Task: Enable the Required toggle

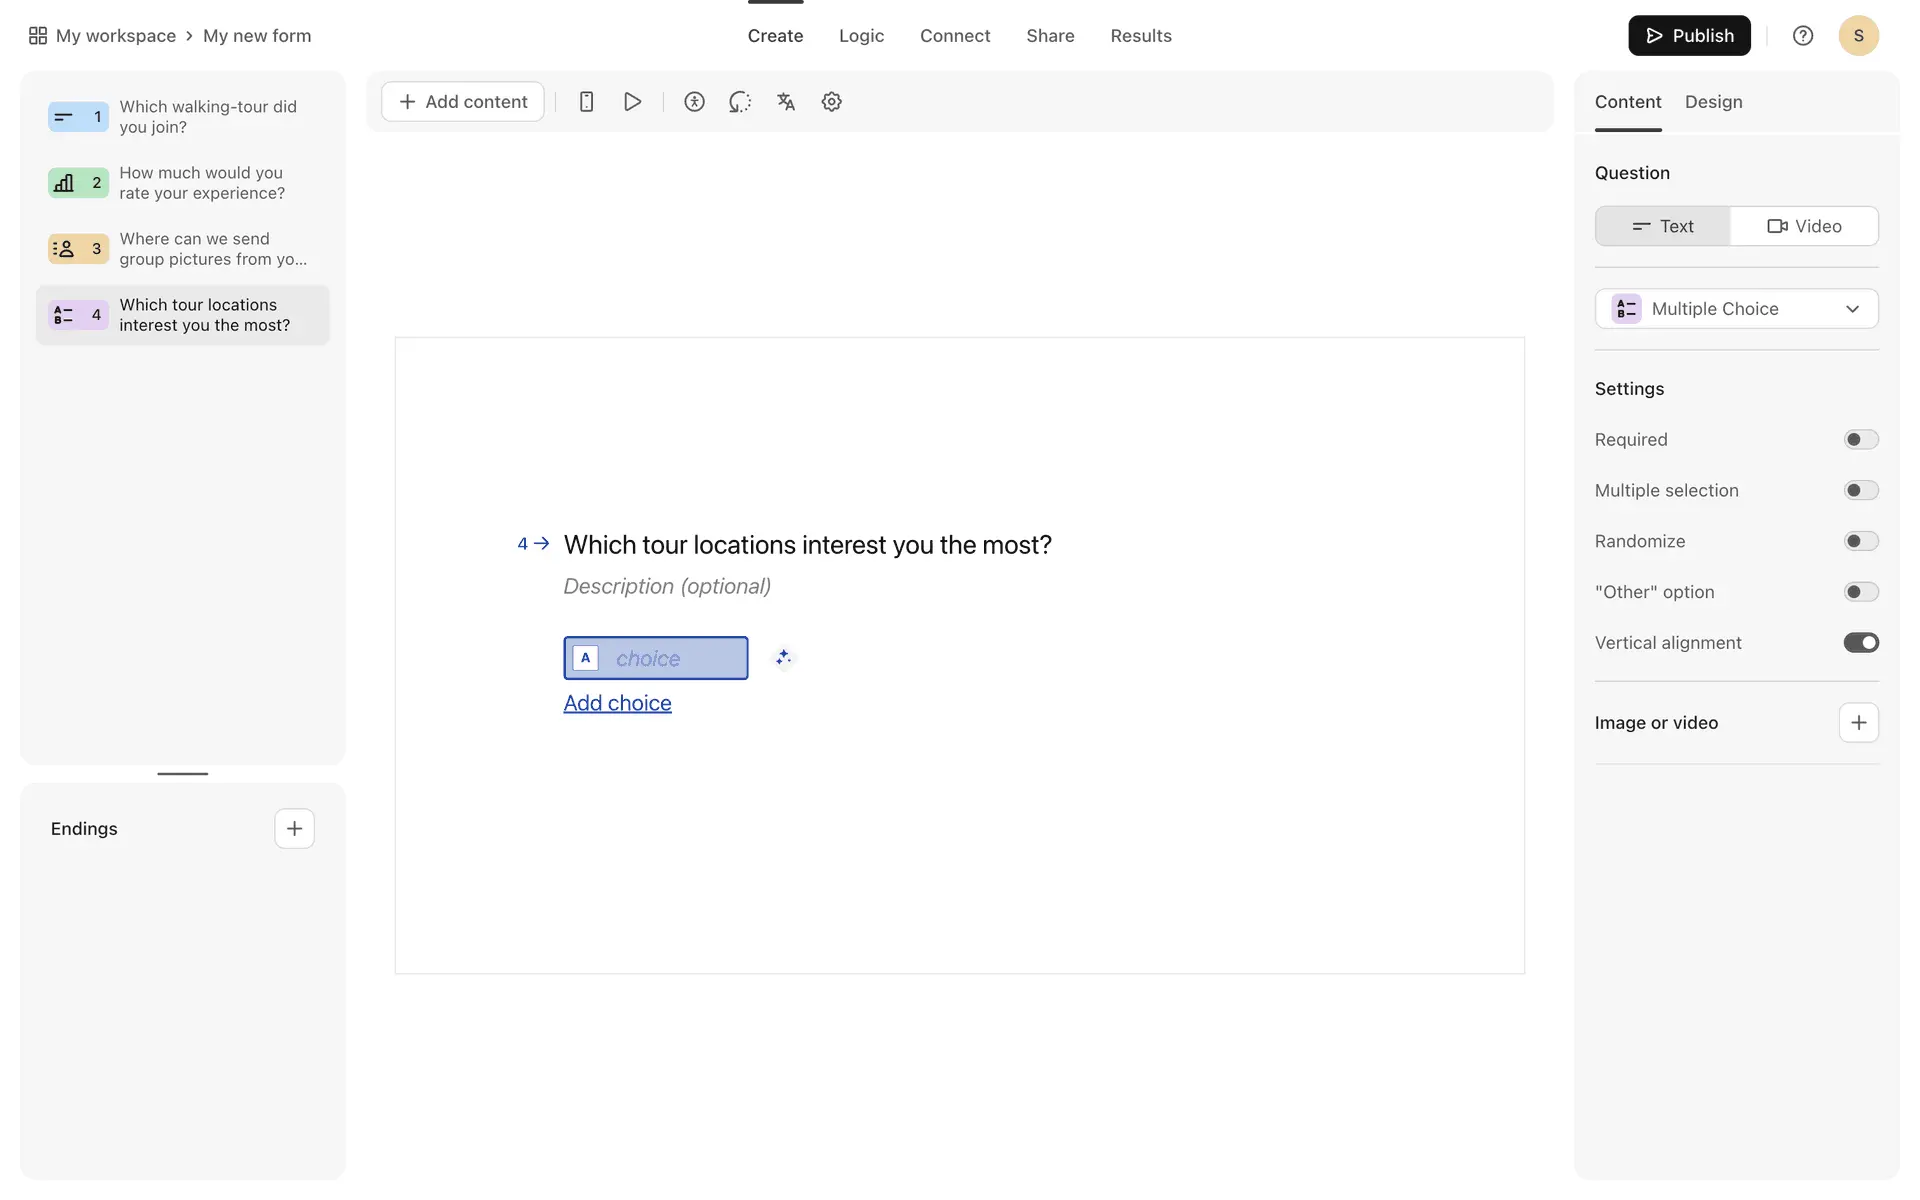Action: (1860, 440)
